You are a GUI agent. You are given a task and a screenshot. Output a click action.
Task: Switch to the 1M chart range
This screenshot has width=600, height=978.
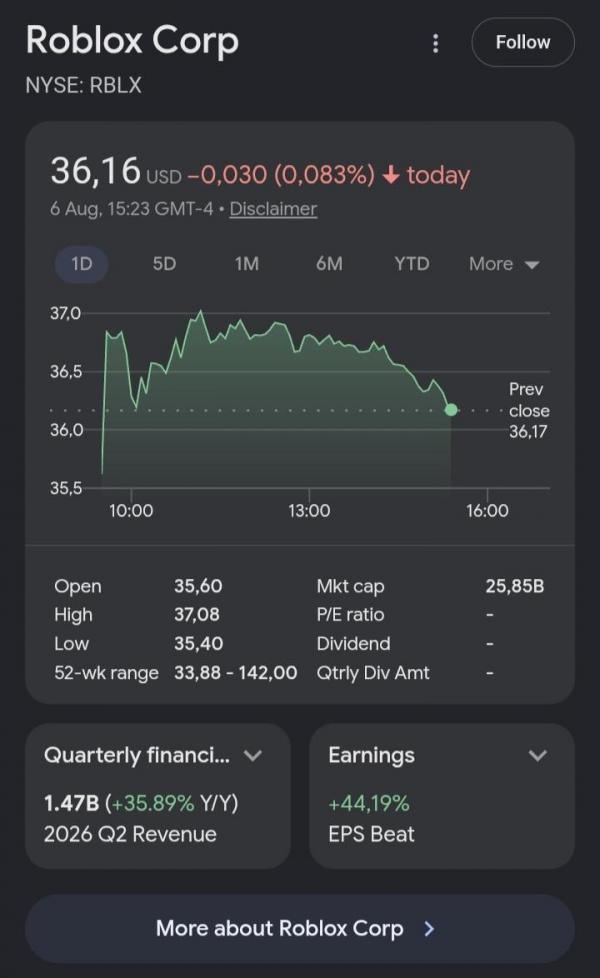click(x=246, y=264)
